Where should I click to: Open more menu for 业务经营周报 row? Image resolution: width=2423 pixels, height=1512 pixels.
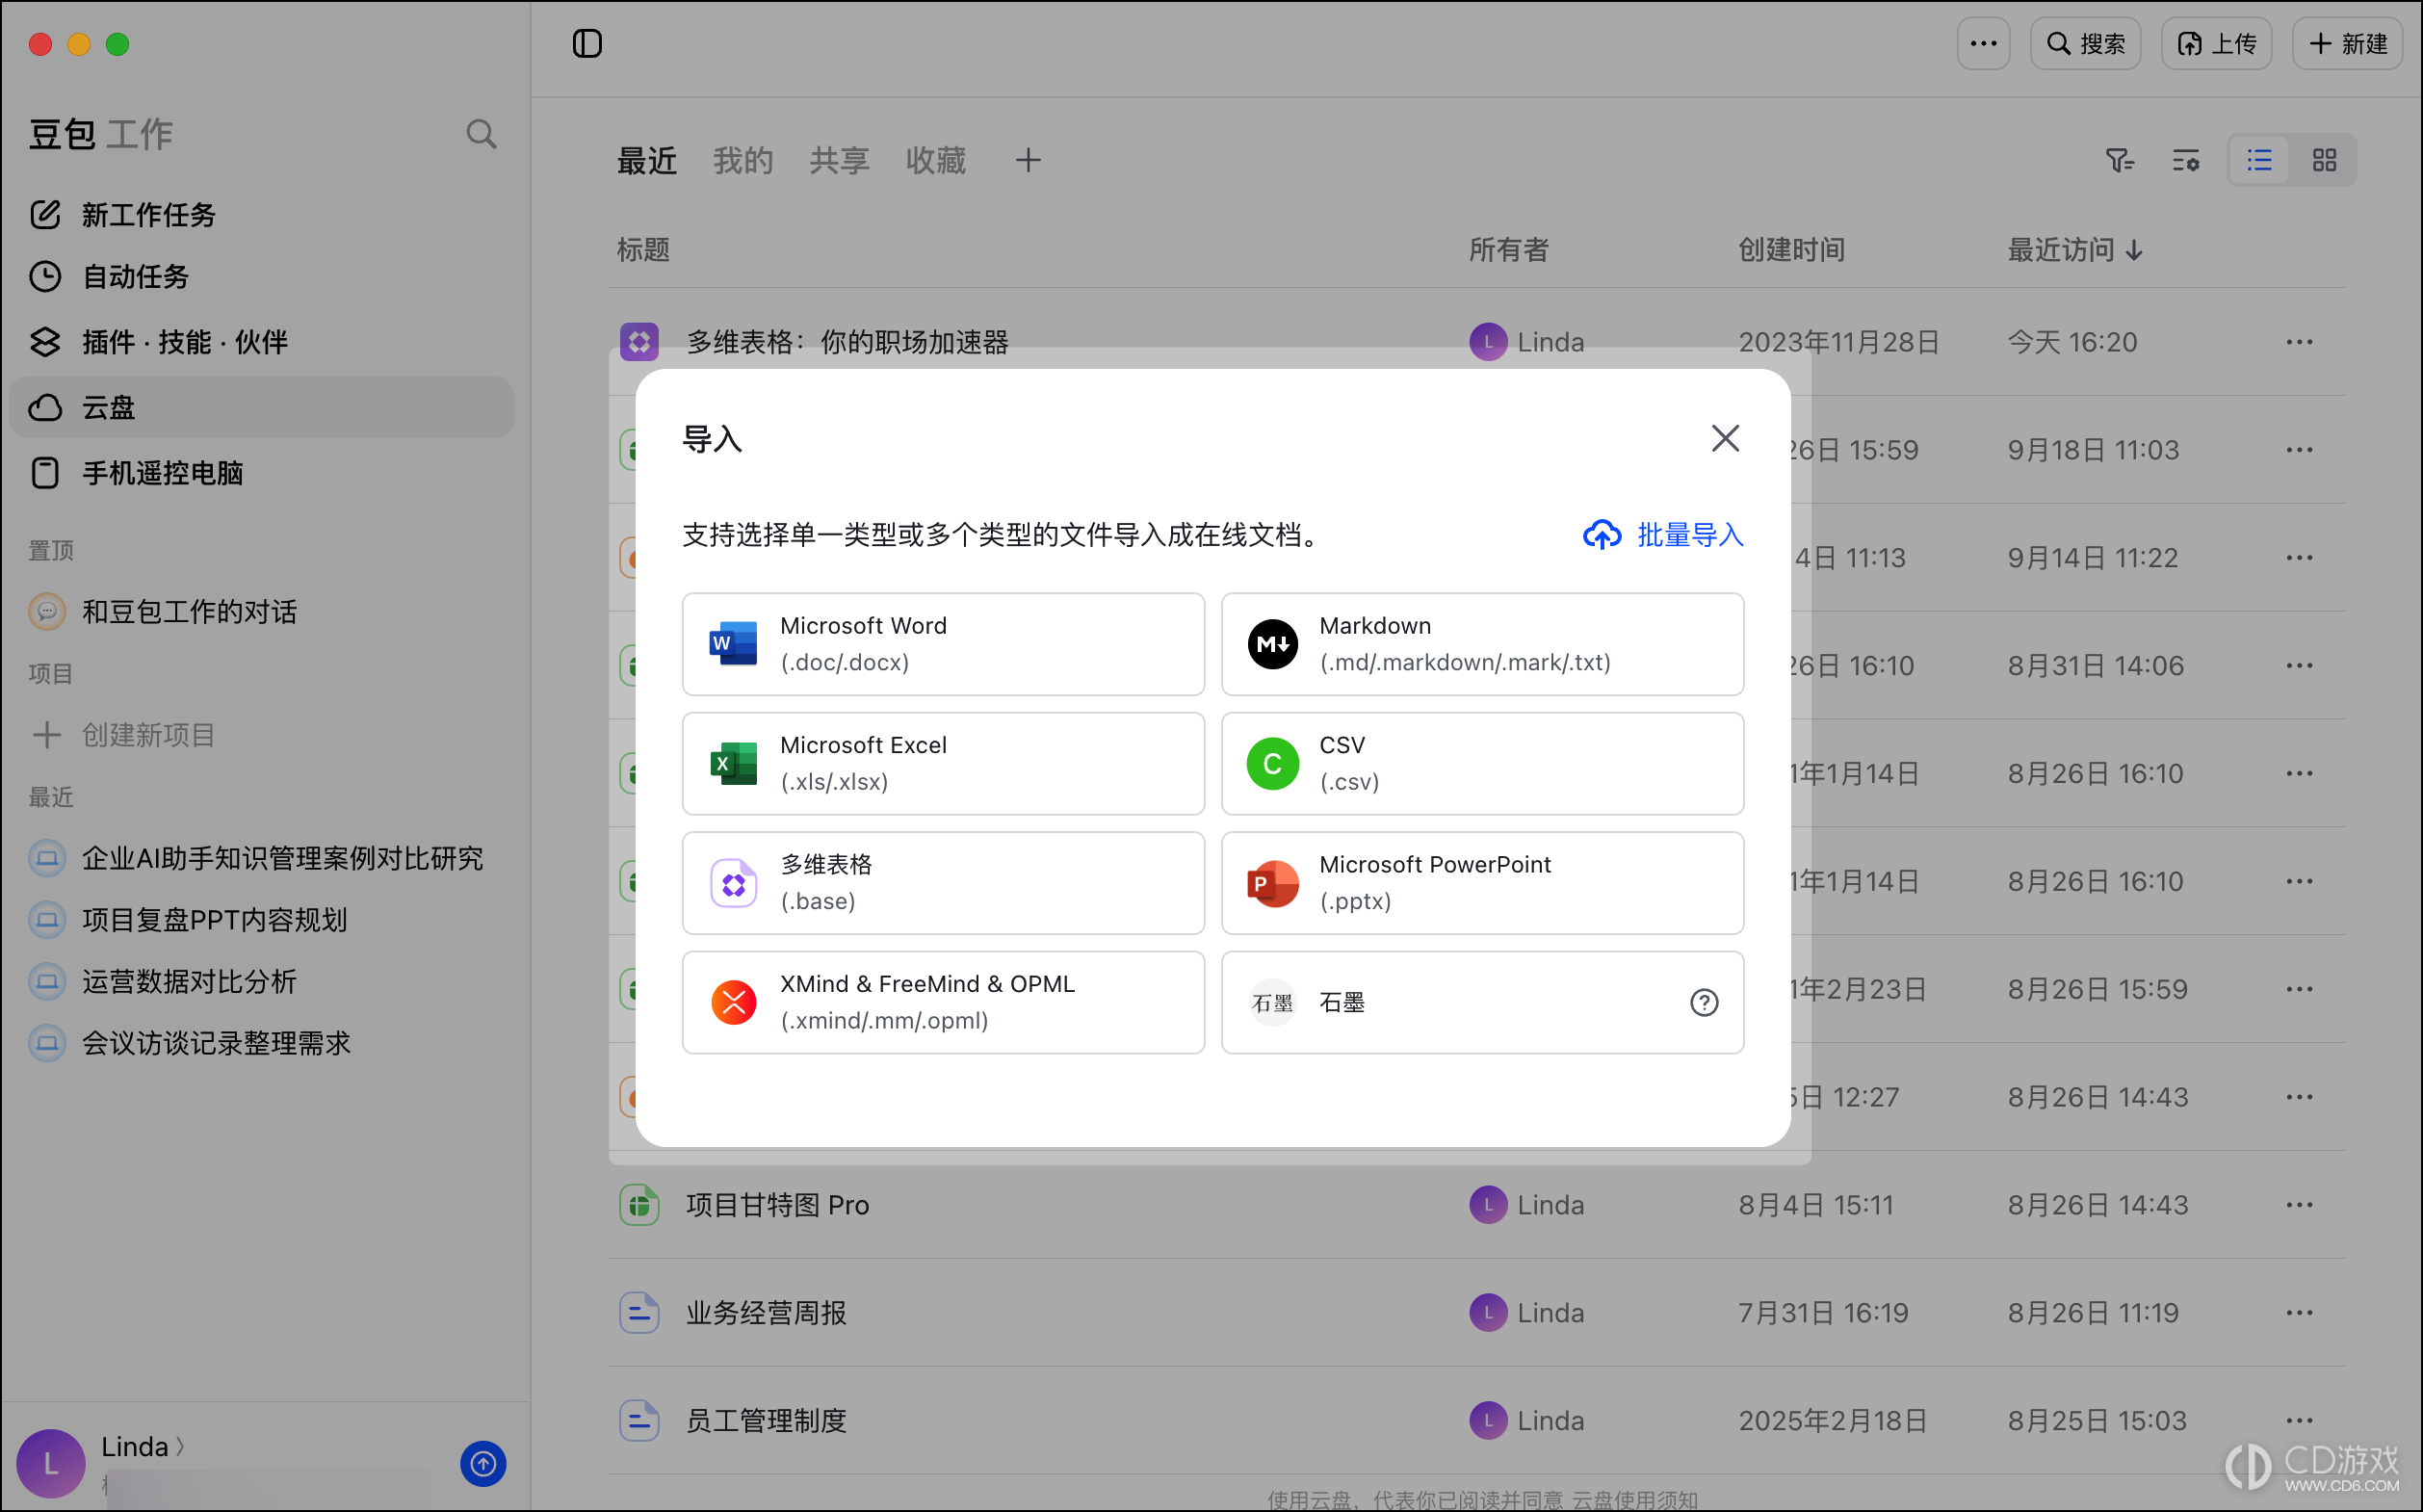pos(2299,1313)
